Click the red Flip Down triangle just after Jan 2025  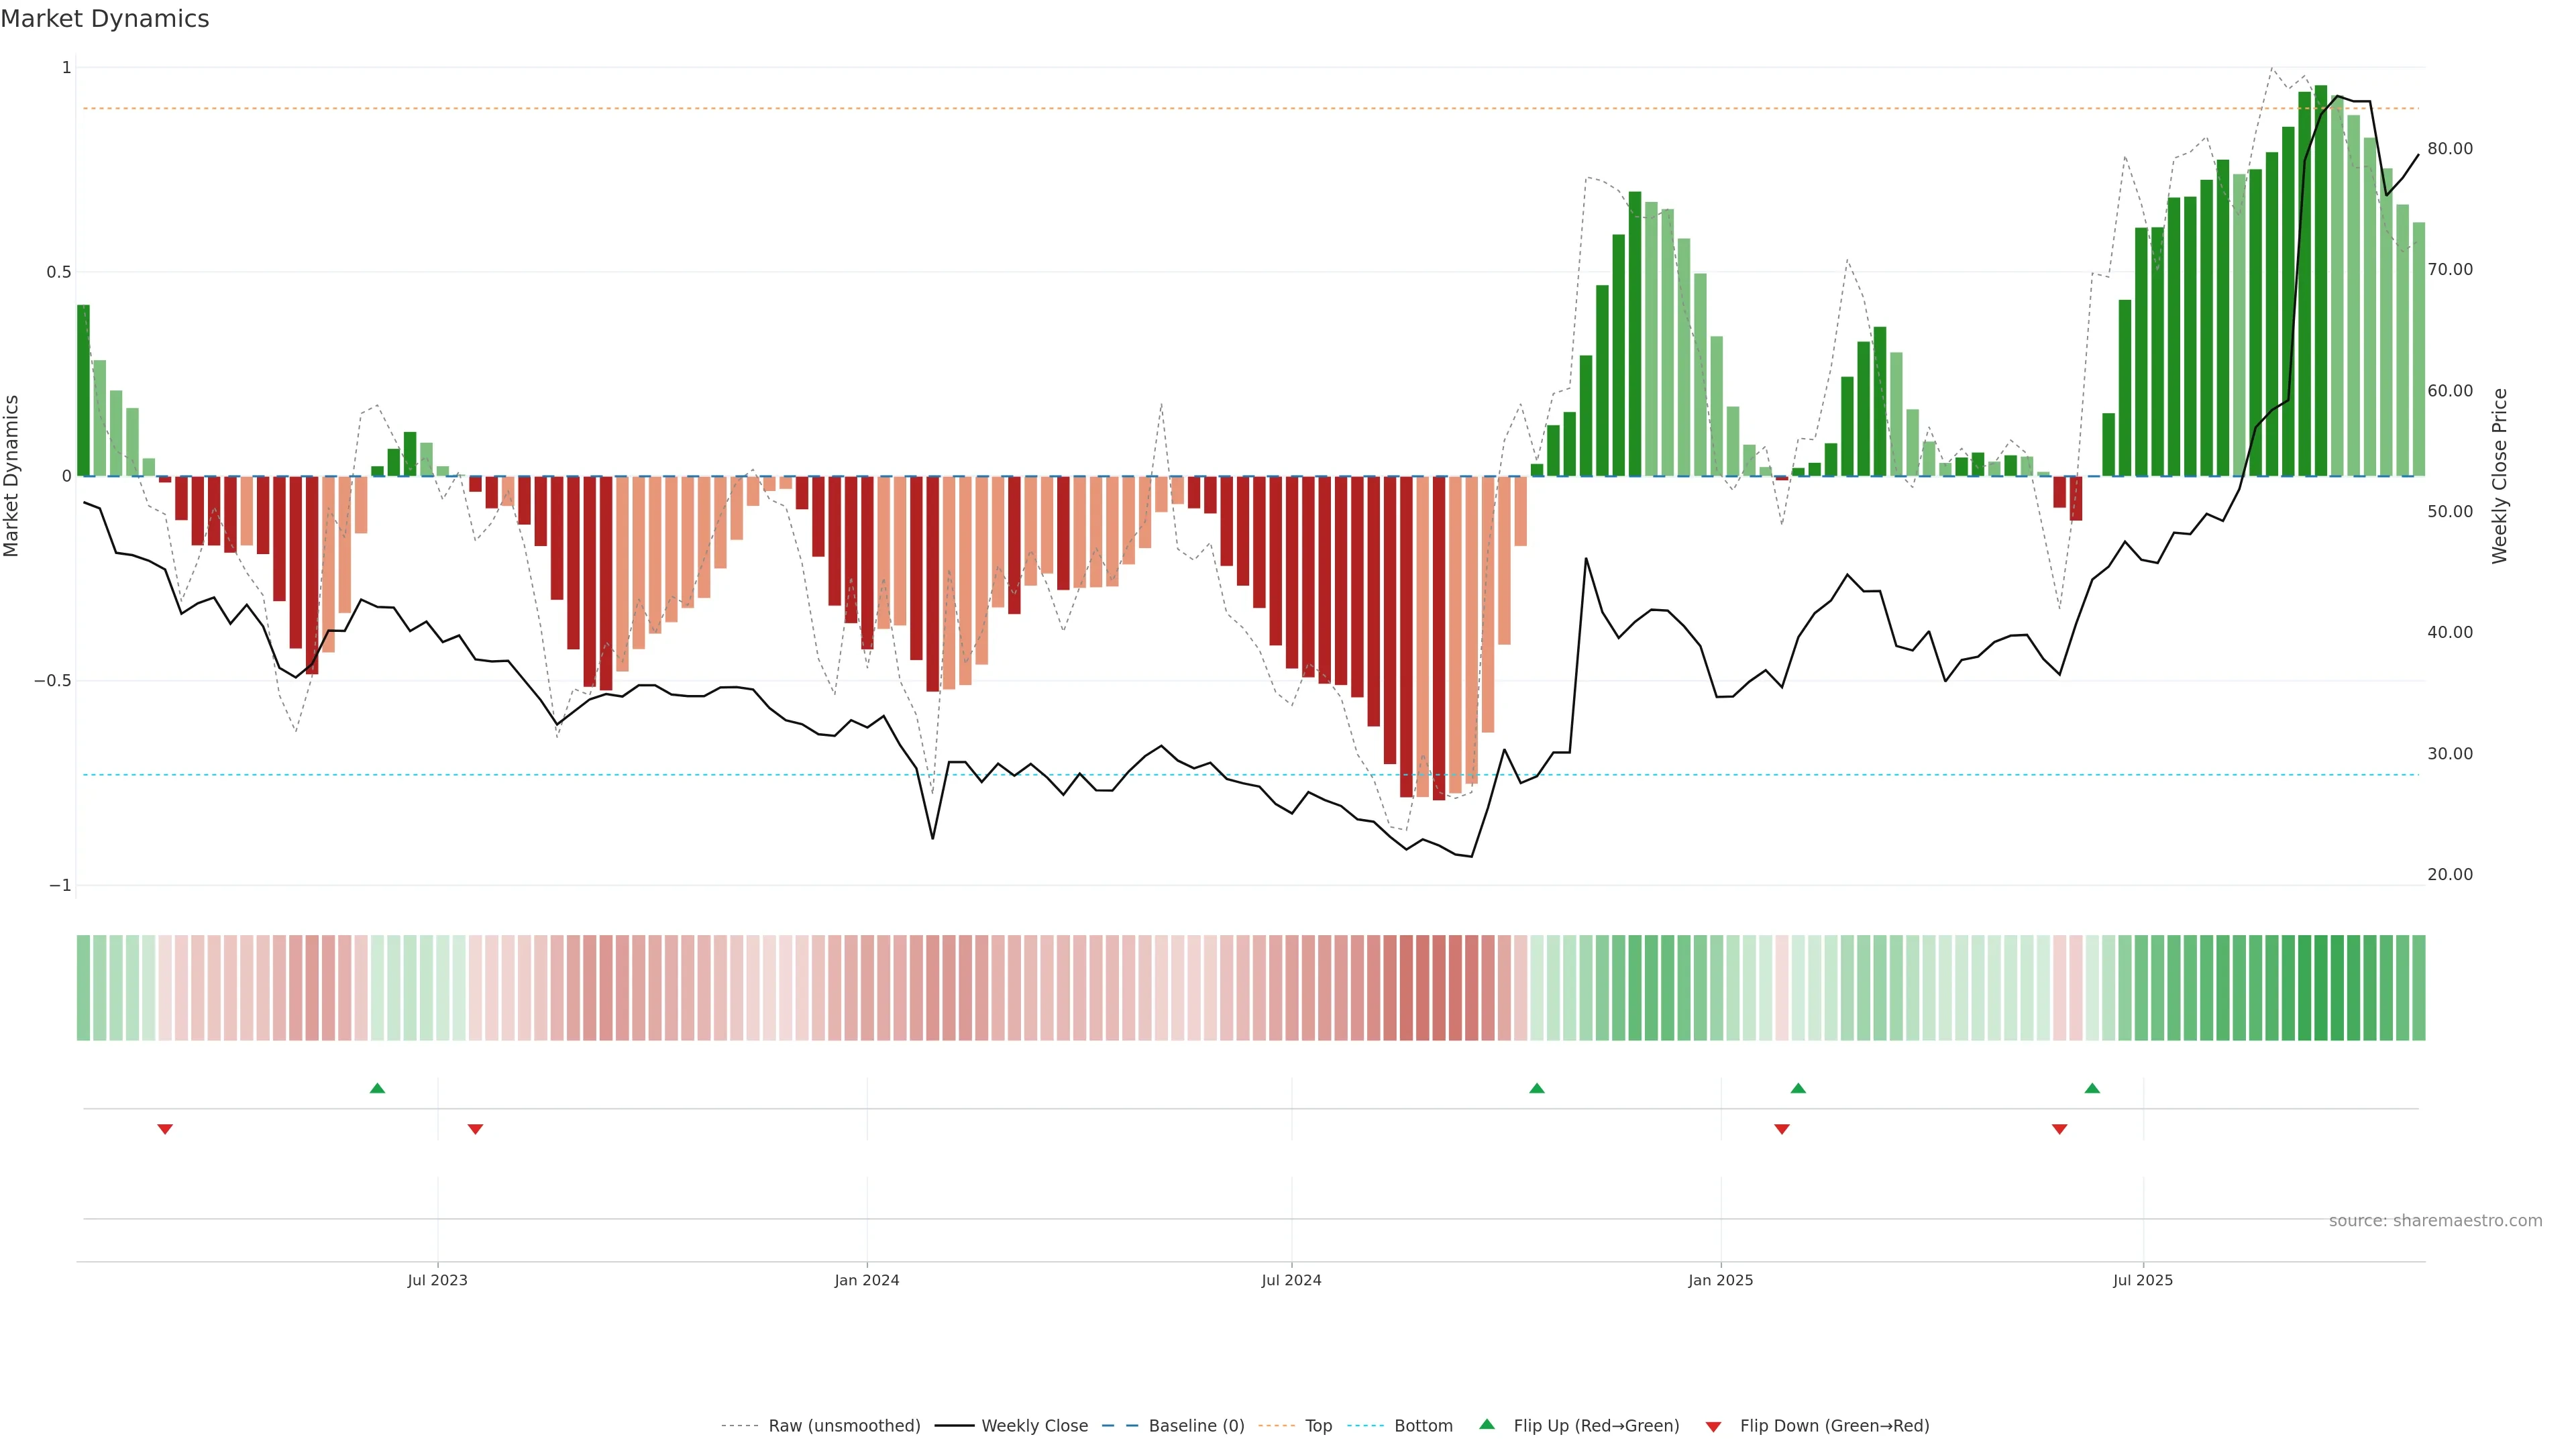coord(1781,1129)
